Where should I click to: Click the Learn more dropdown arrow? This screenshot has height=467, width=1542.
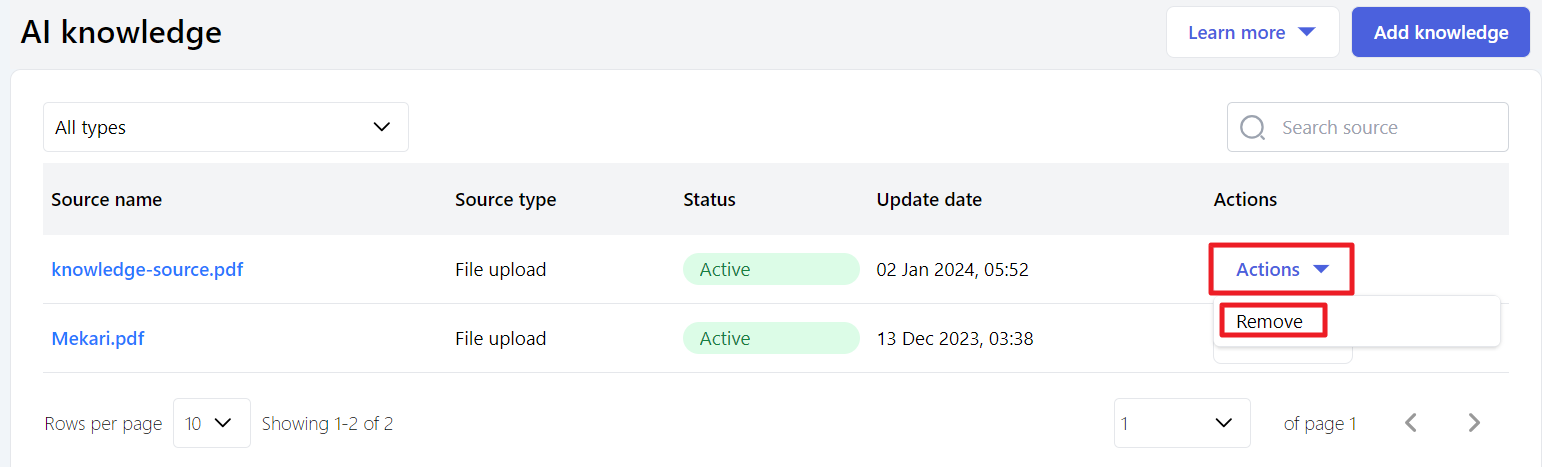coord(1306,33)
